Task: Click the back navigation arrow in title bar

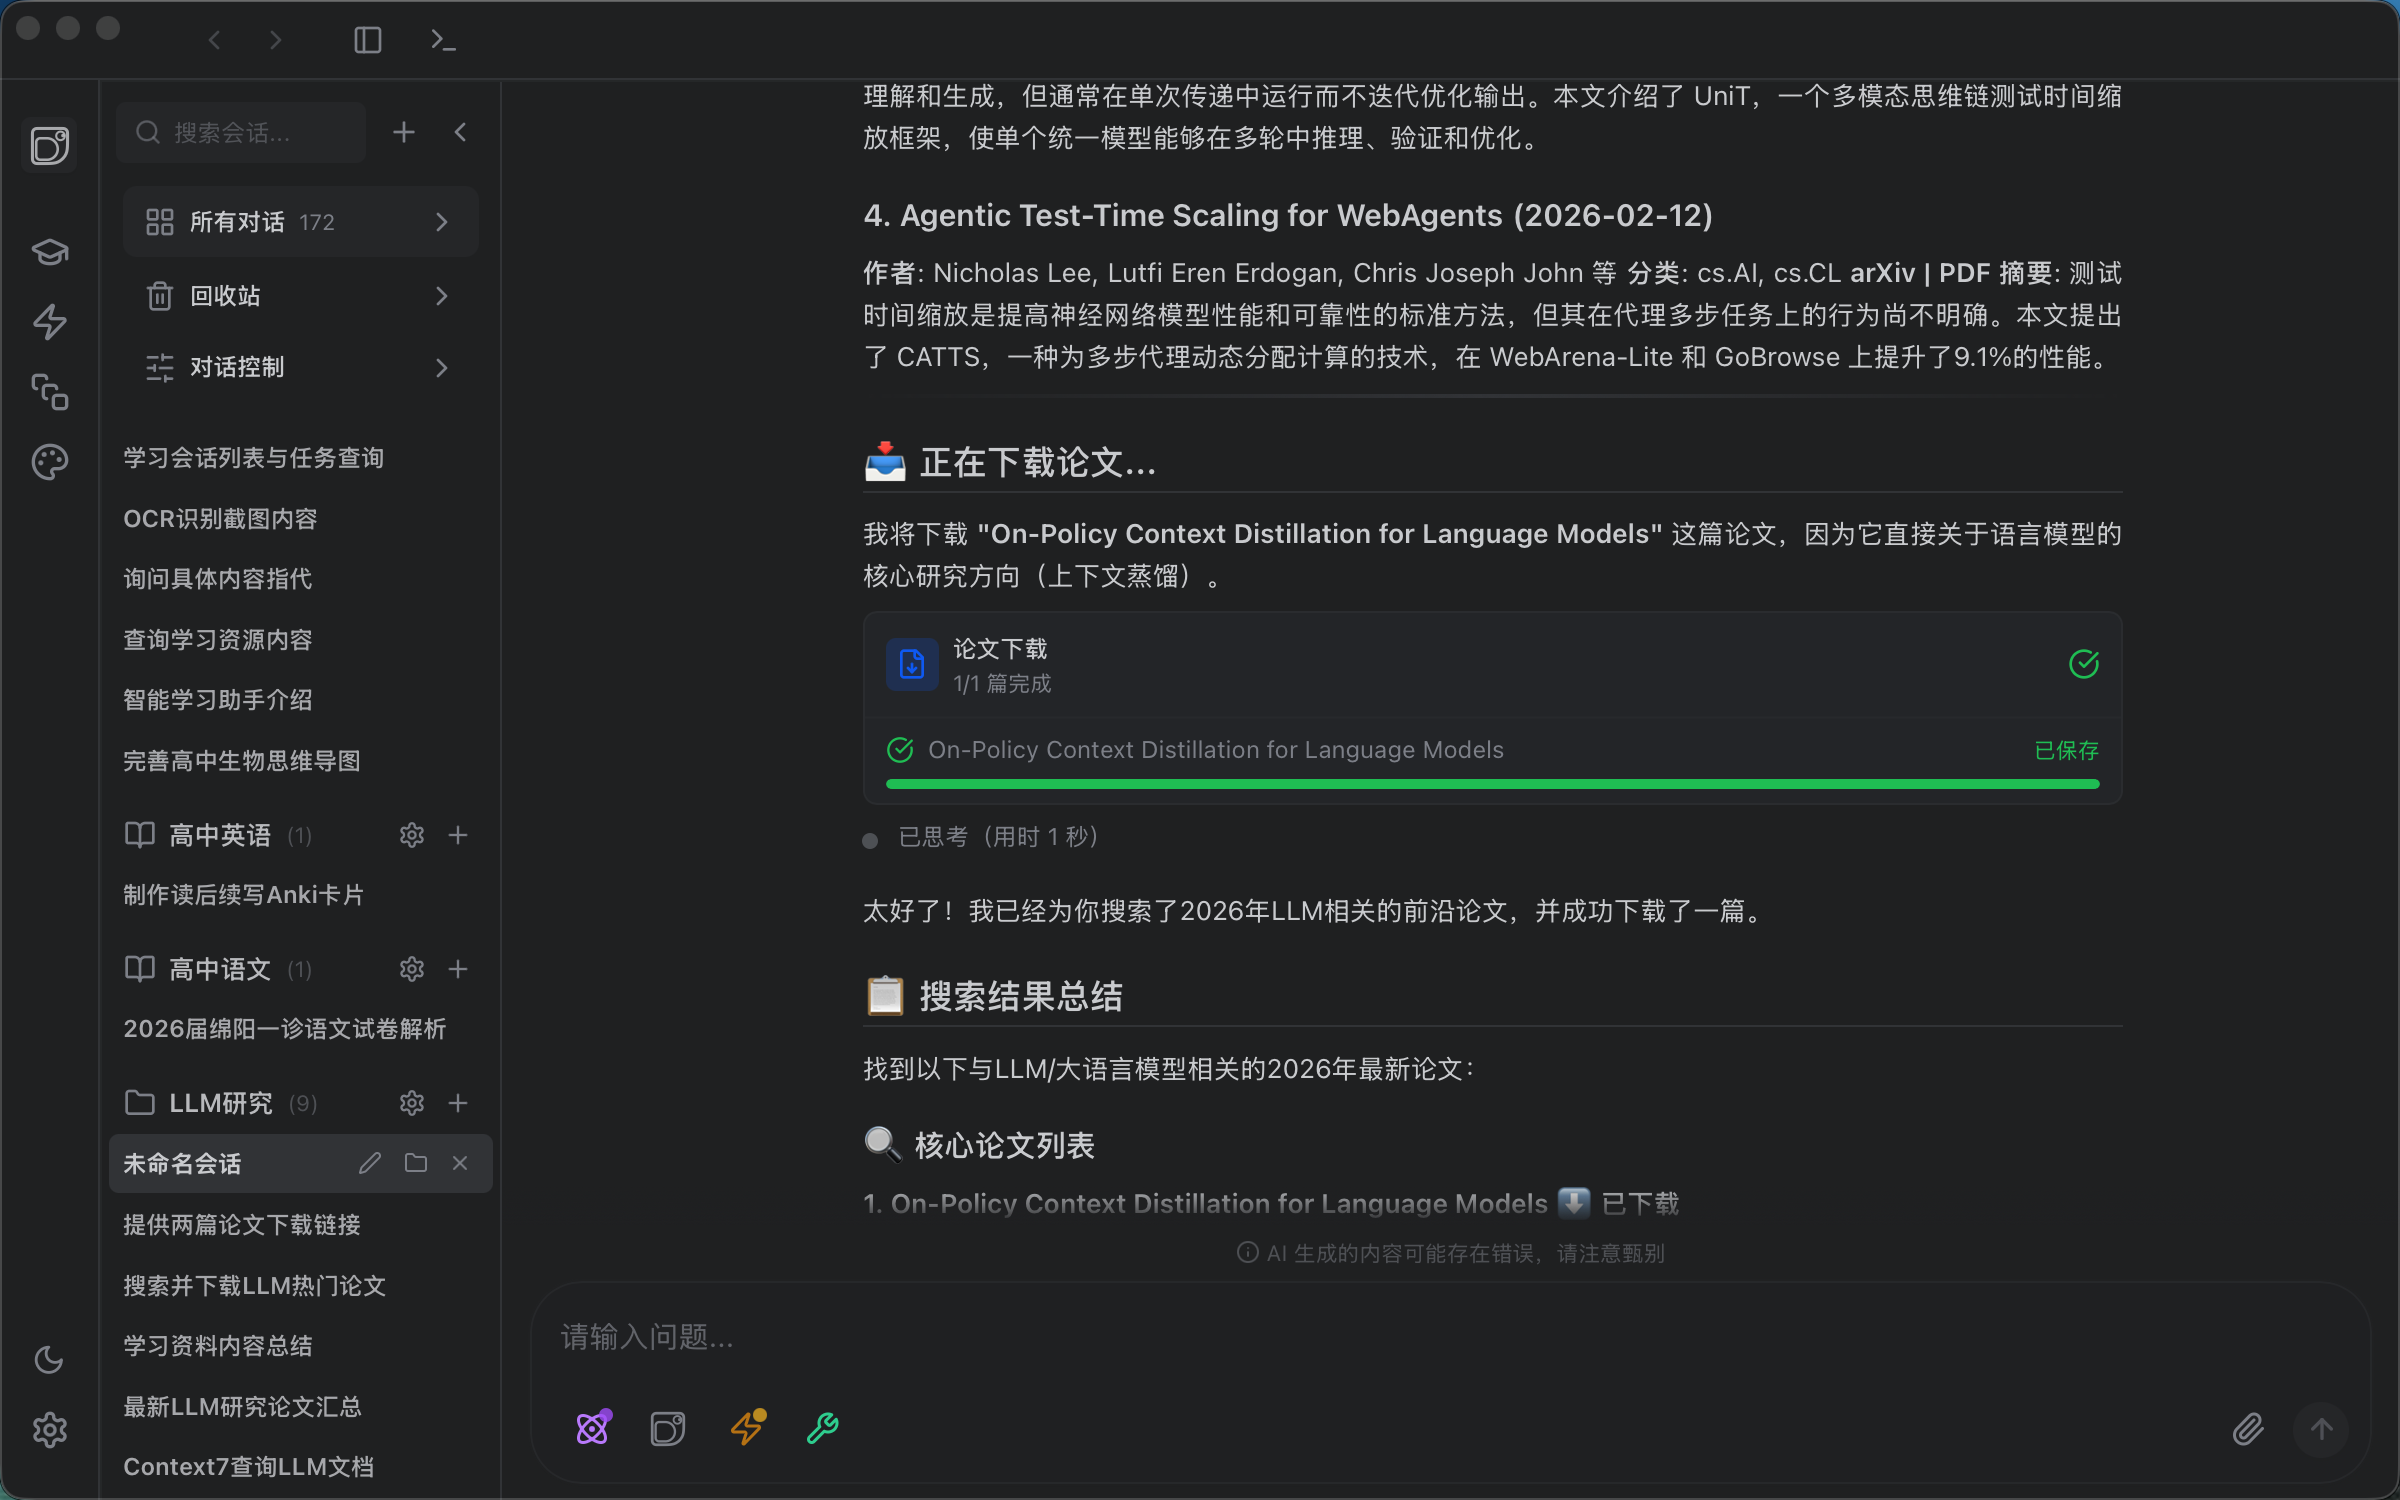Action: [214, 40]
